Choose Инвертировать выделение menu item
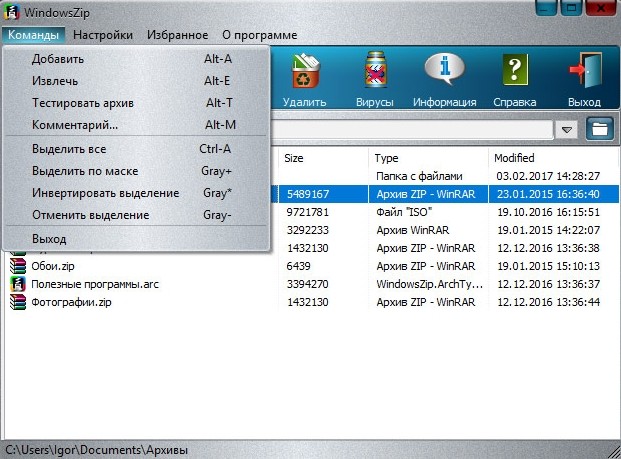 (x=91, y=193)
